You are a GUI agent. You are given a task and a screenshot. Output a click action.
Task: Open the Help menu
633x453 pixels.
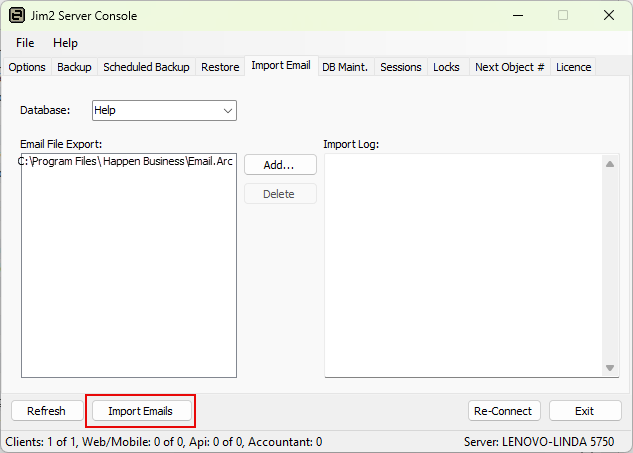tap(65, 43)
